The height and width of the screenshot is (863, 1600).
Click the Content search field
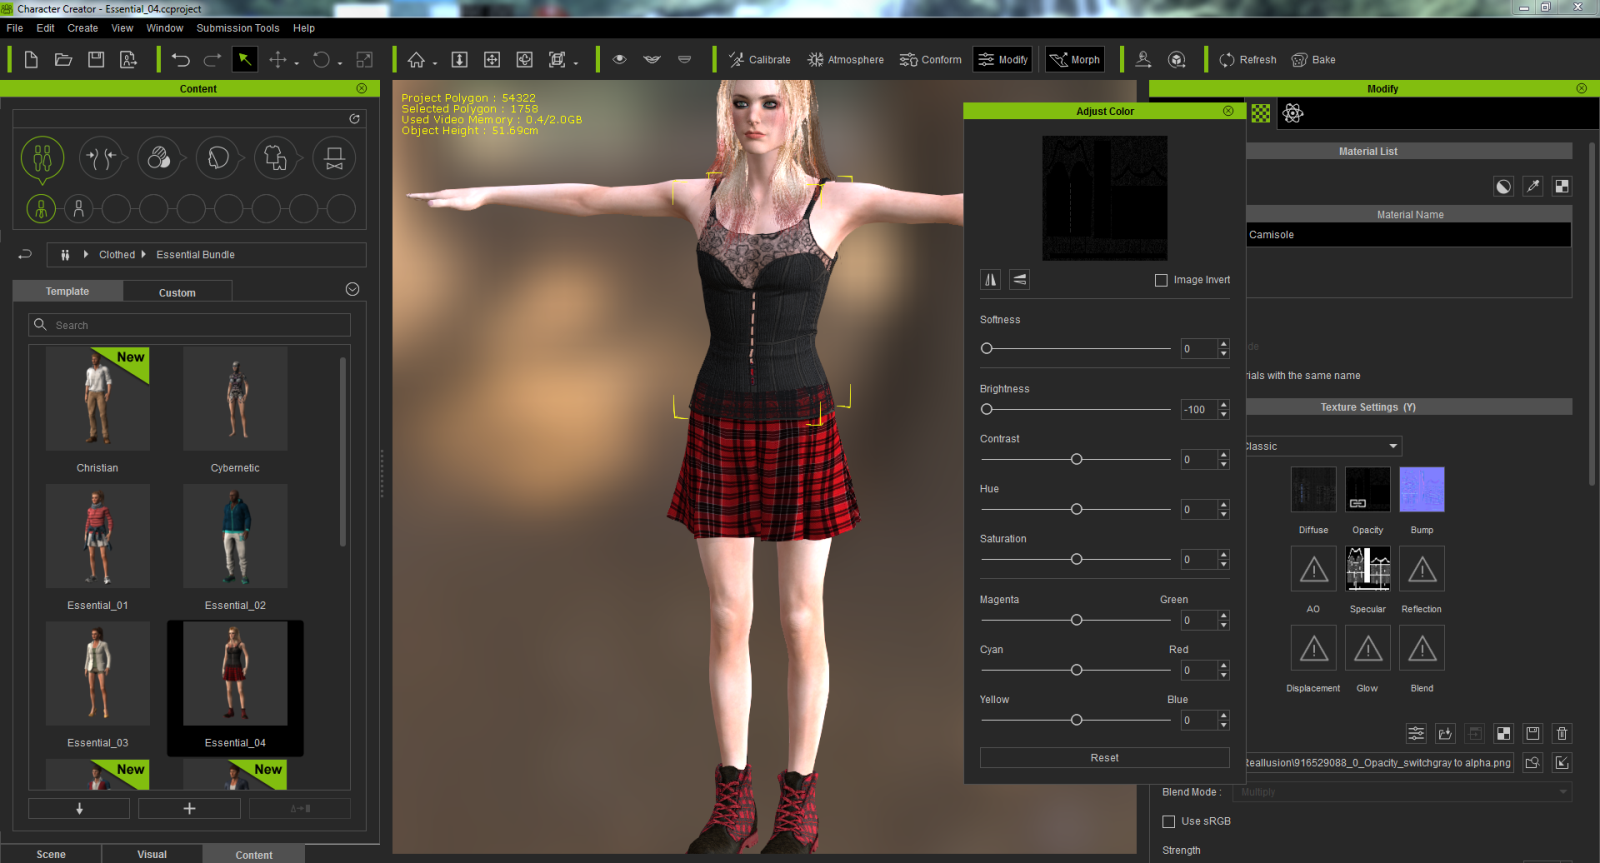pyautogui.click(x=189, y=325)
